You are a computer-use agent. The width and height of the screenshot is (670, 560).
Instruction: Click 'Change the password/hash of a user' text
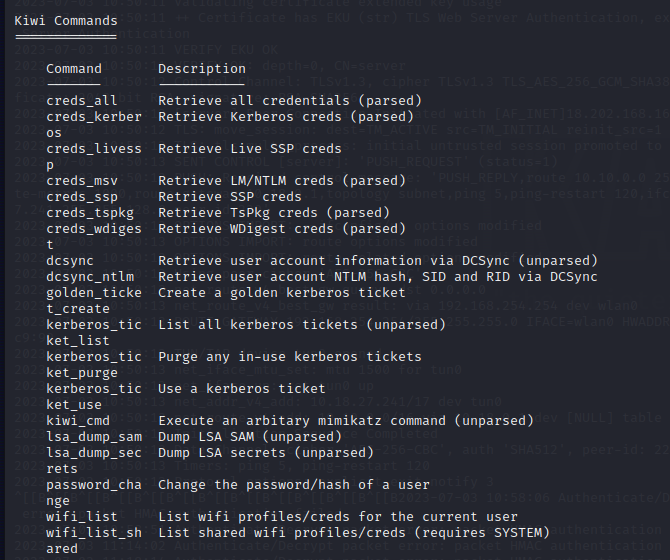pyautogui.click(x=294, y=485)
